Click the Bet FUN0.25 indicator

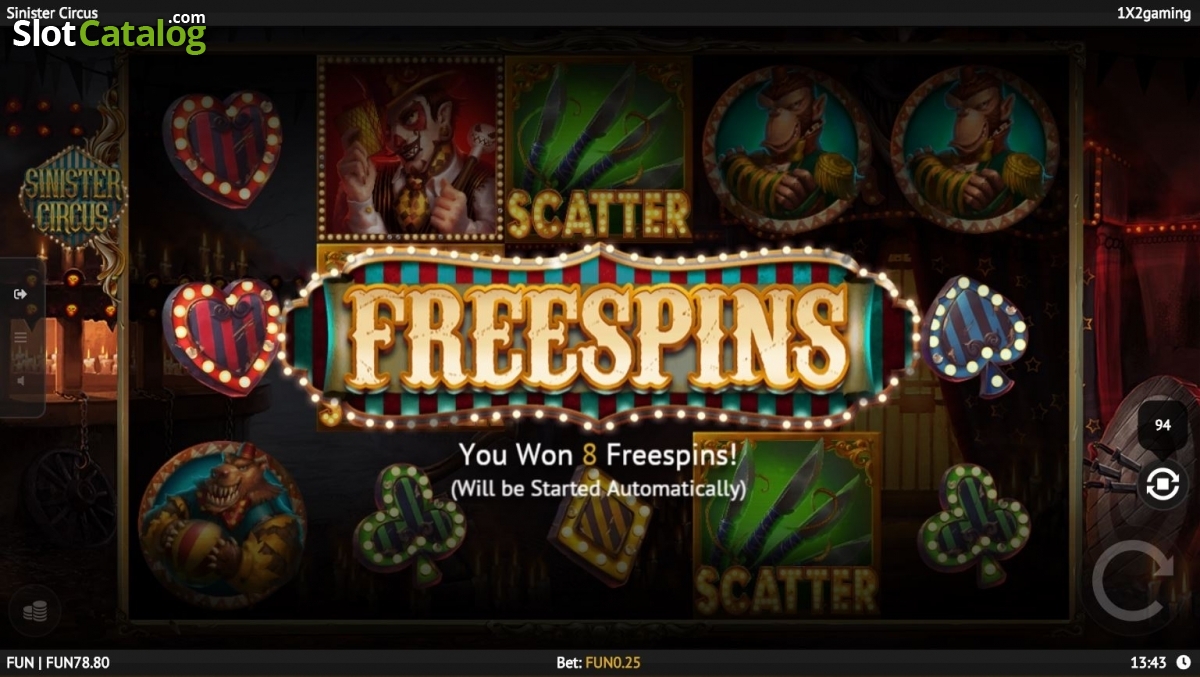coord(599,663)
